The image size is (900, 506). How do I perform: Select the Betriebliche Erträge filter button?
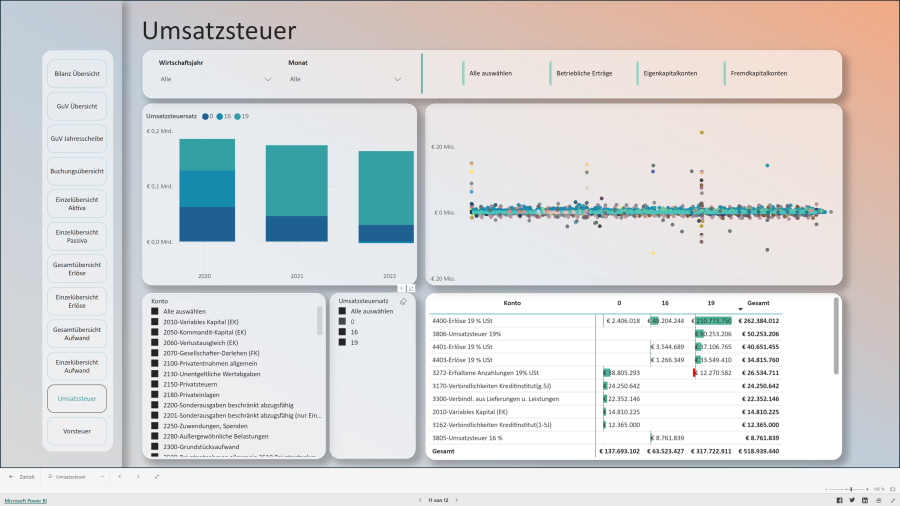[586, 73]
